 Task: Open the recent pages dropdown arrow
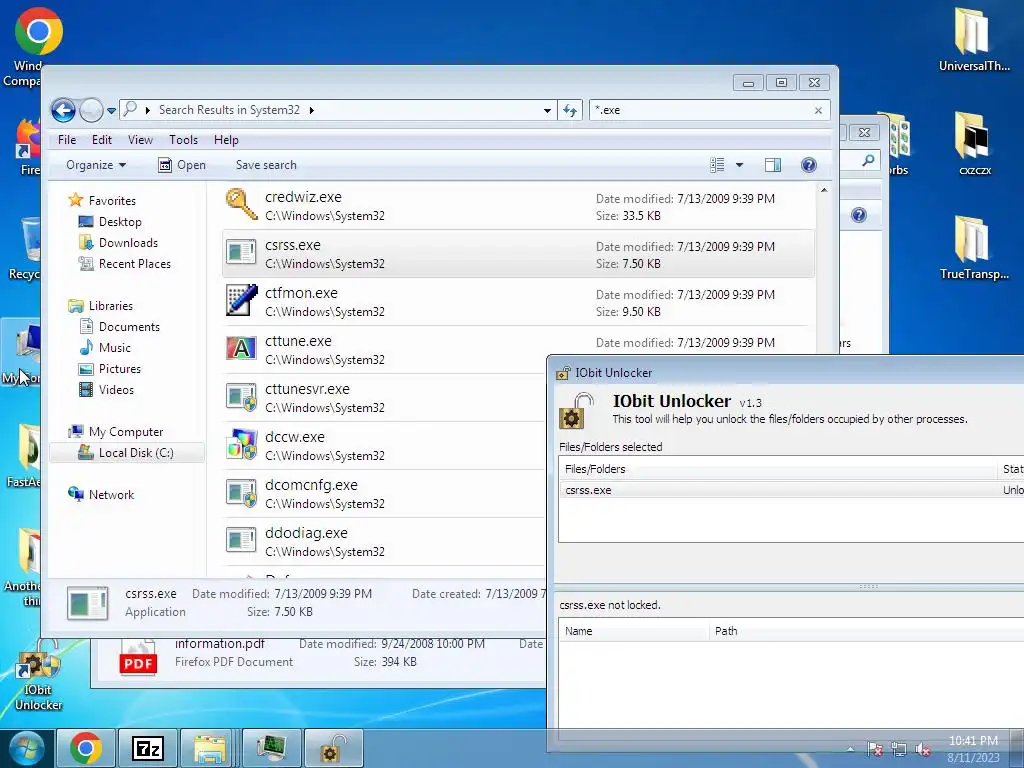point(112,111)
